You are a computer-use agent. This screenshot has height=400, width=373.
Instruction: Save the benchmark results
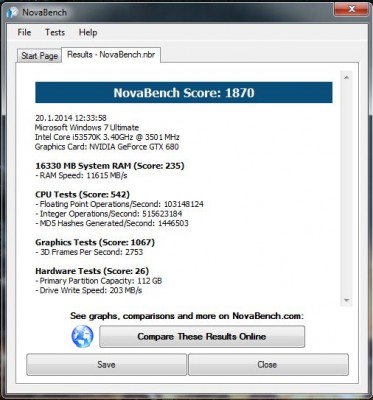pyautogui.click(x=106, y=365)
